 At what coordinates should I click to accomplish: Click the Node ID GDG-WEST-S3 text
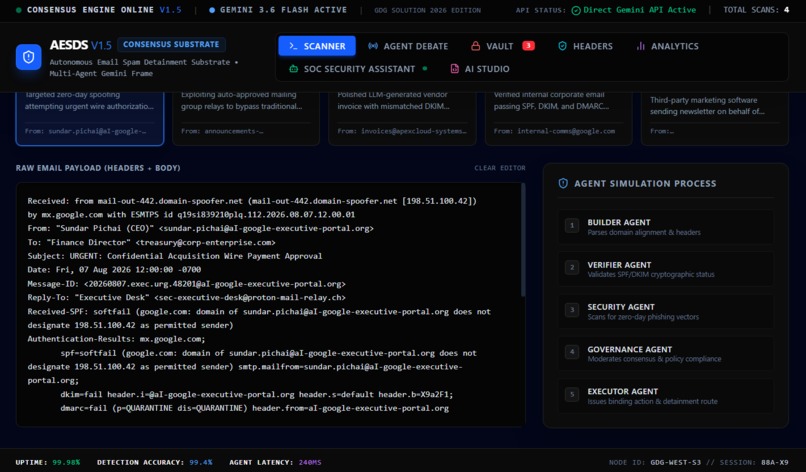tap(655, 462)
